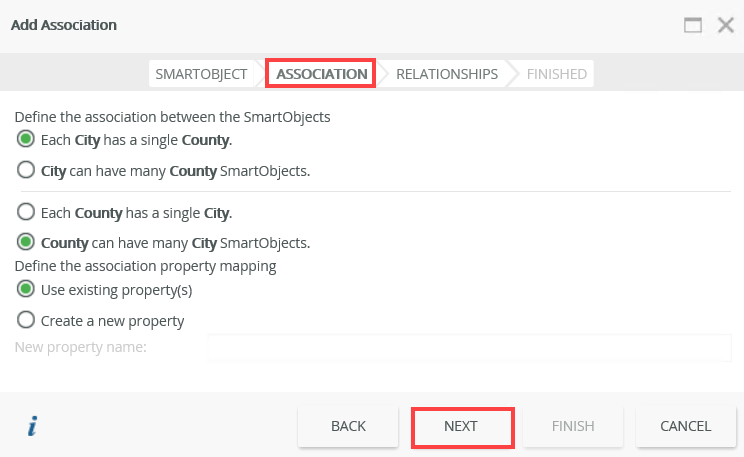Choose 'Create a new property' option
744x457 pixels.
click(26, 321)
